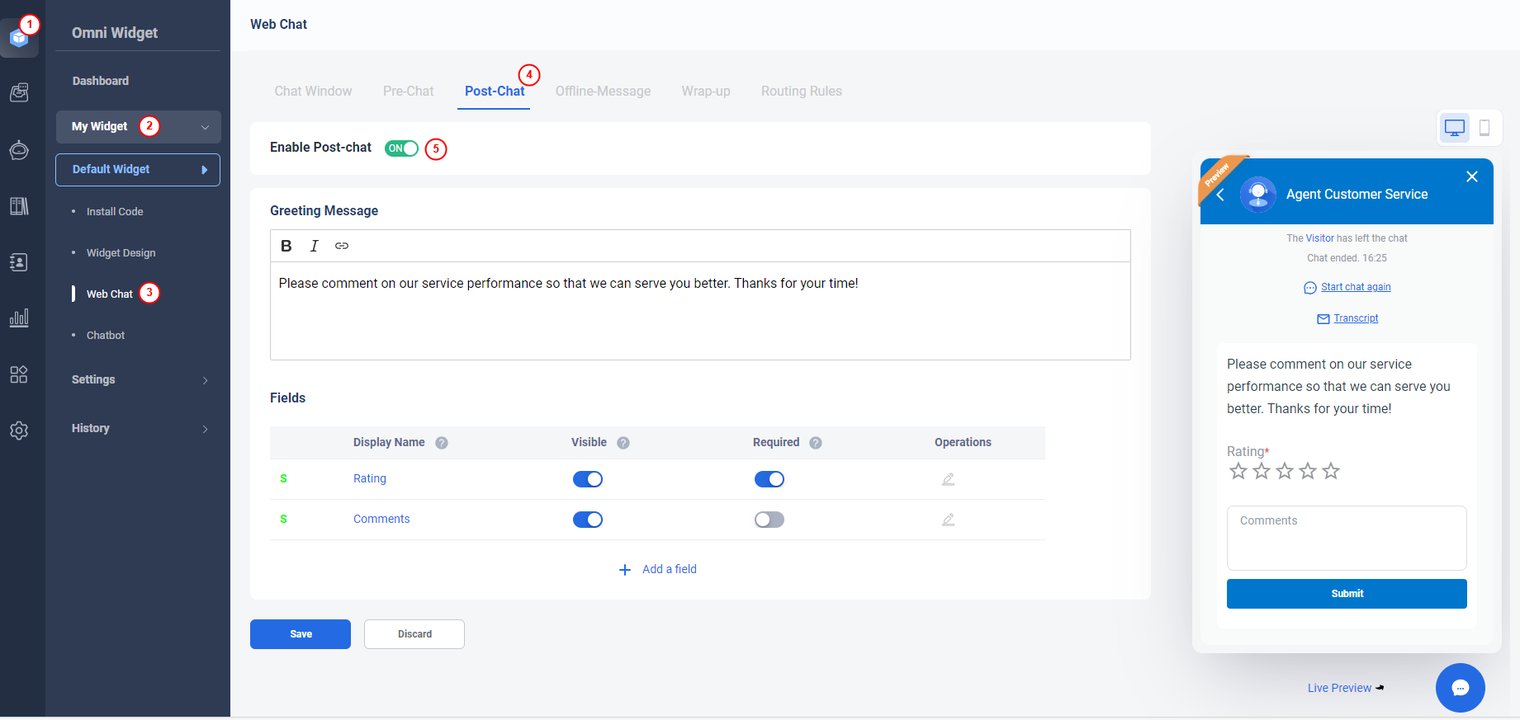Toggle Visible switch for Rating field

coord(588,479)
